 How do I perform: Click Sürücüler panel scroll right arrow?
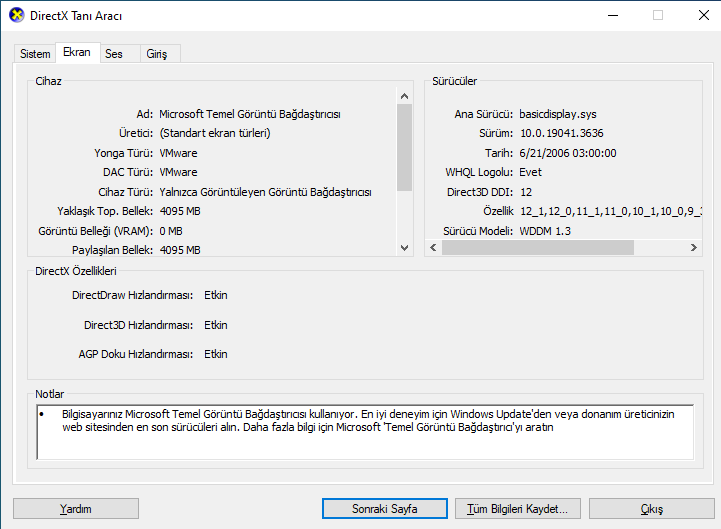pos(693,247)
